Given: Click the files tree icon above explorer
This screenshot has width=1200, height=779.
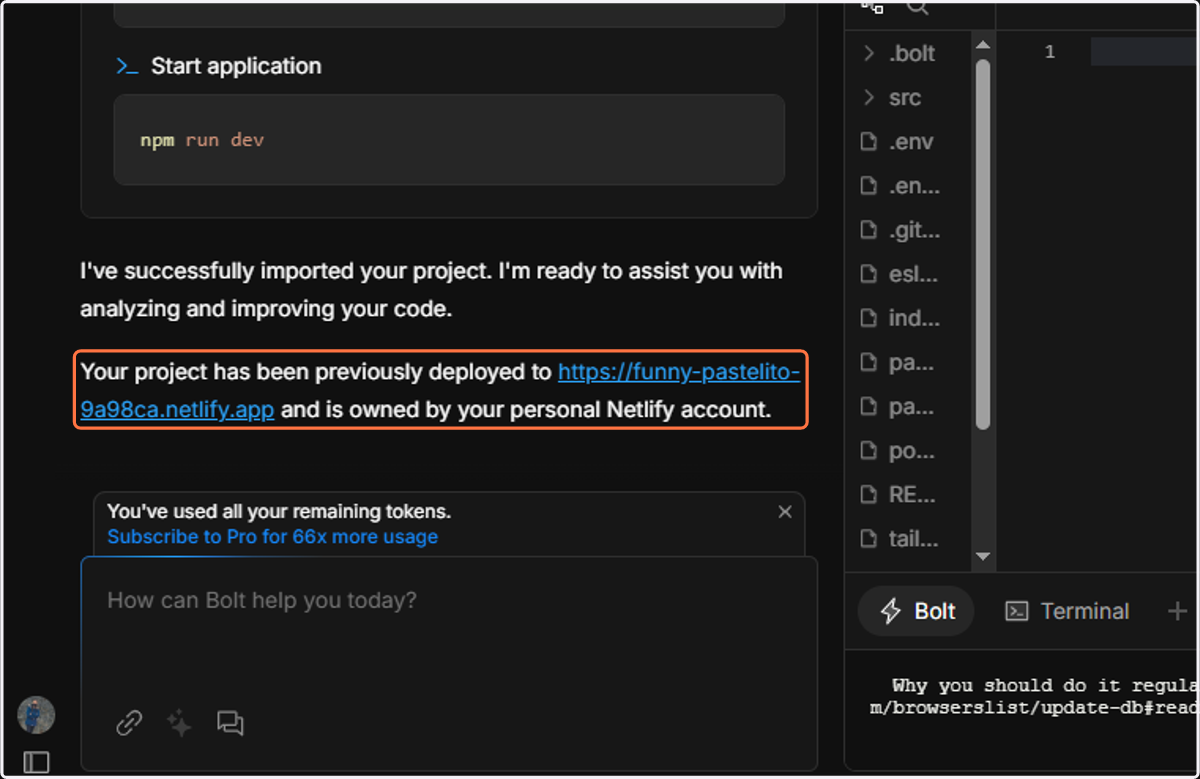Looking at the screenshot, I should coord(872,6).
